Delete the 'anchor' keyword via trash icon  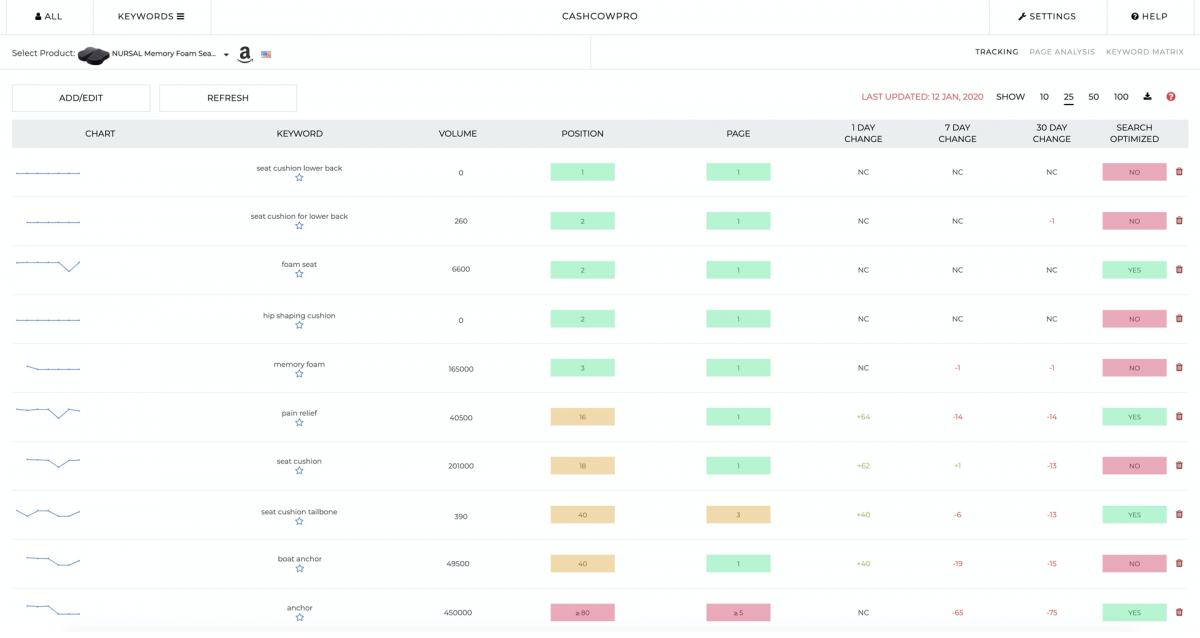tap(1179, 611)
